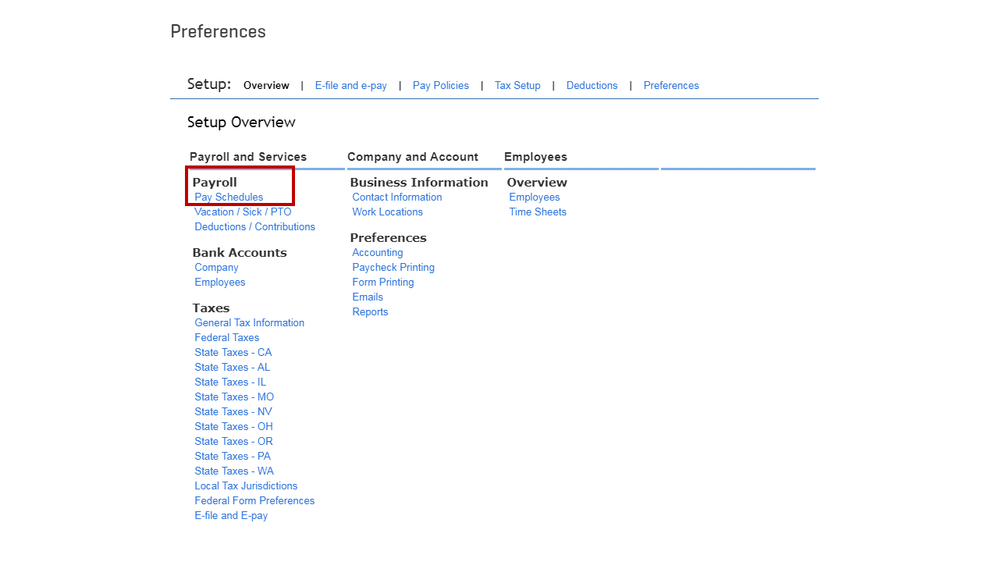Open State Taxes - NV link

click(x=233, y=412)
